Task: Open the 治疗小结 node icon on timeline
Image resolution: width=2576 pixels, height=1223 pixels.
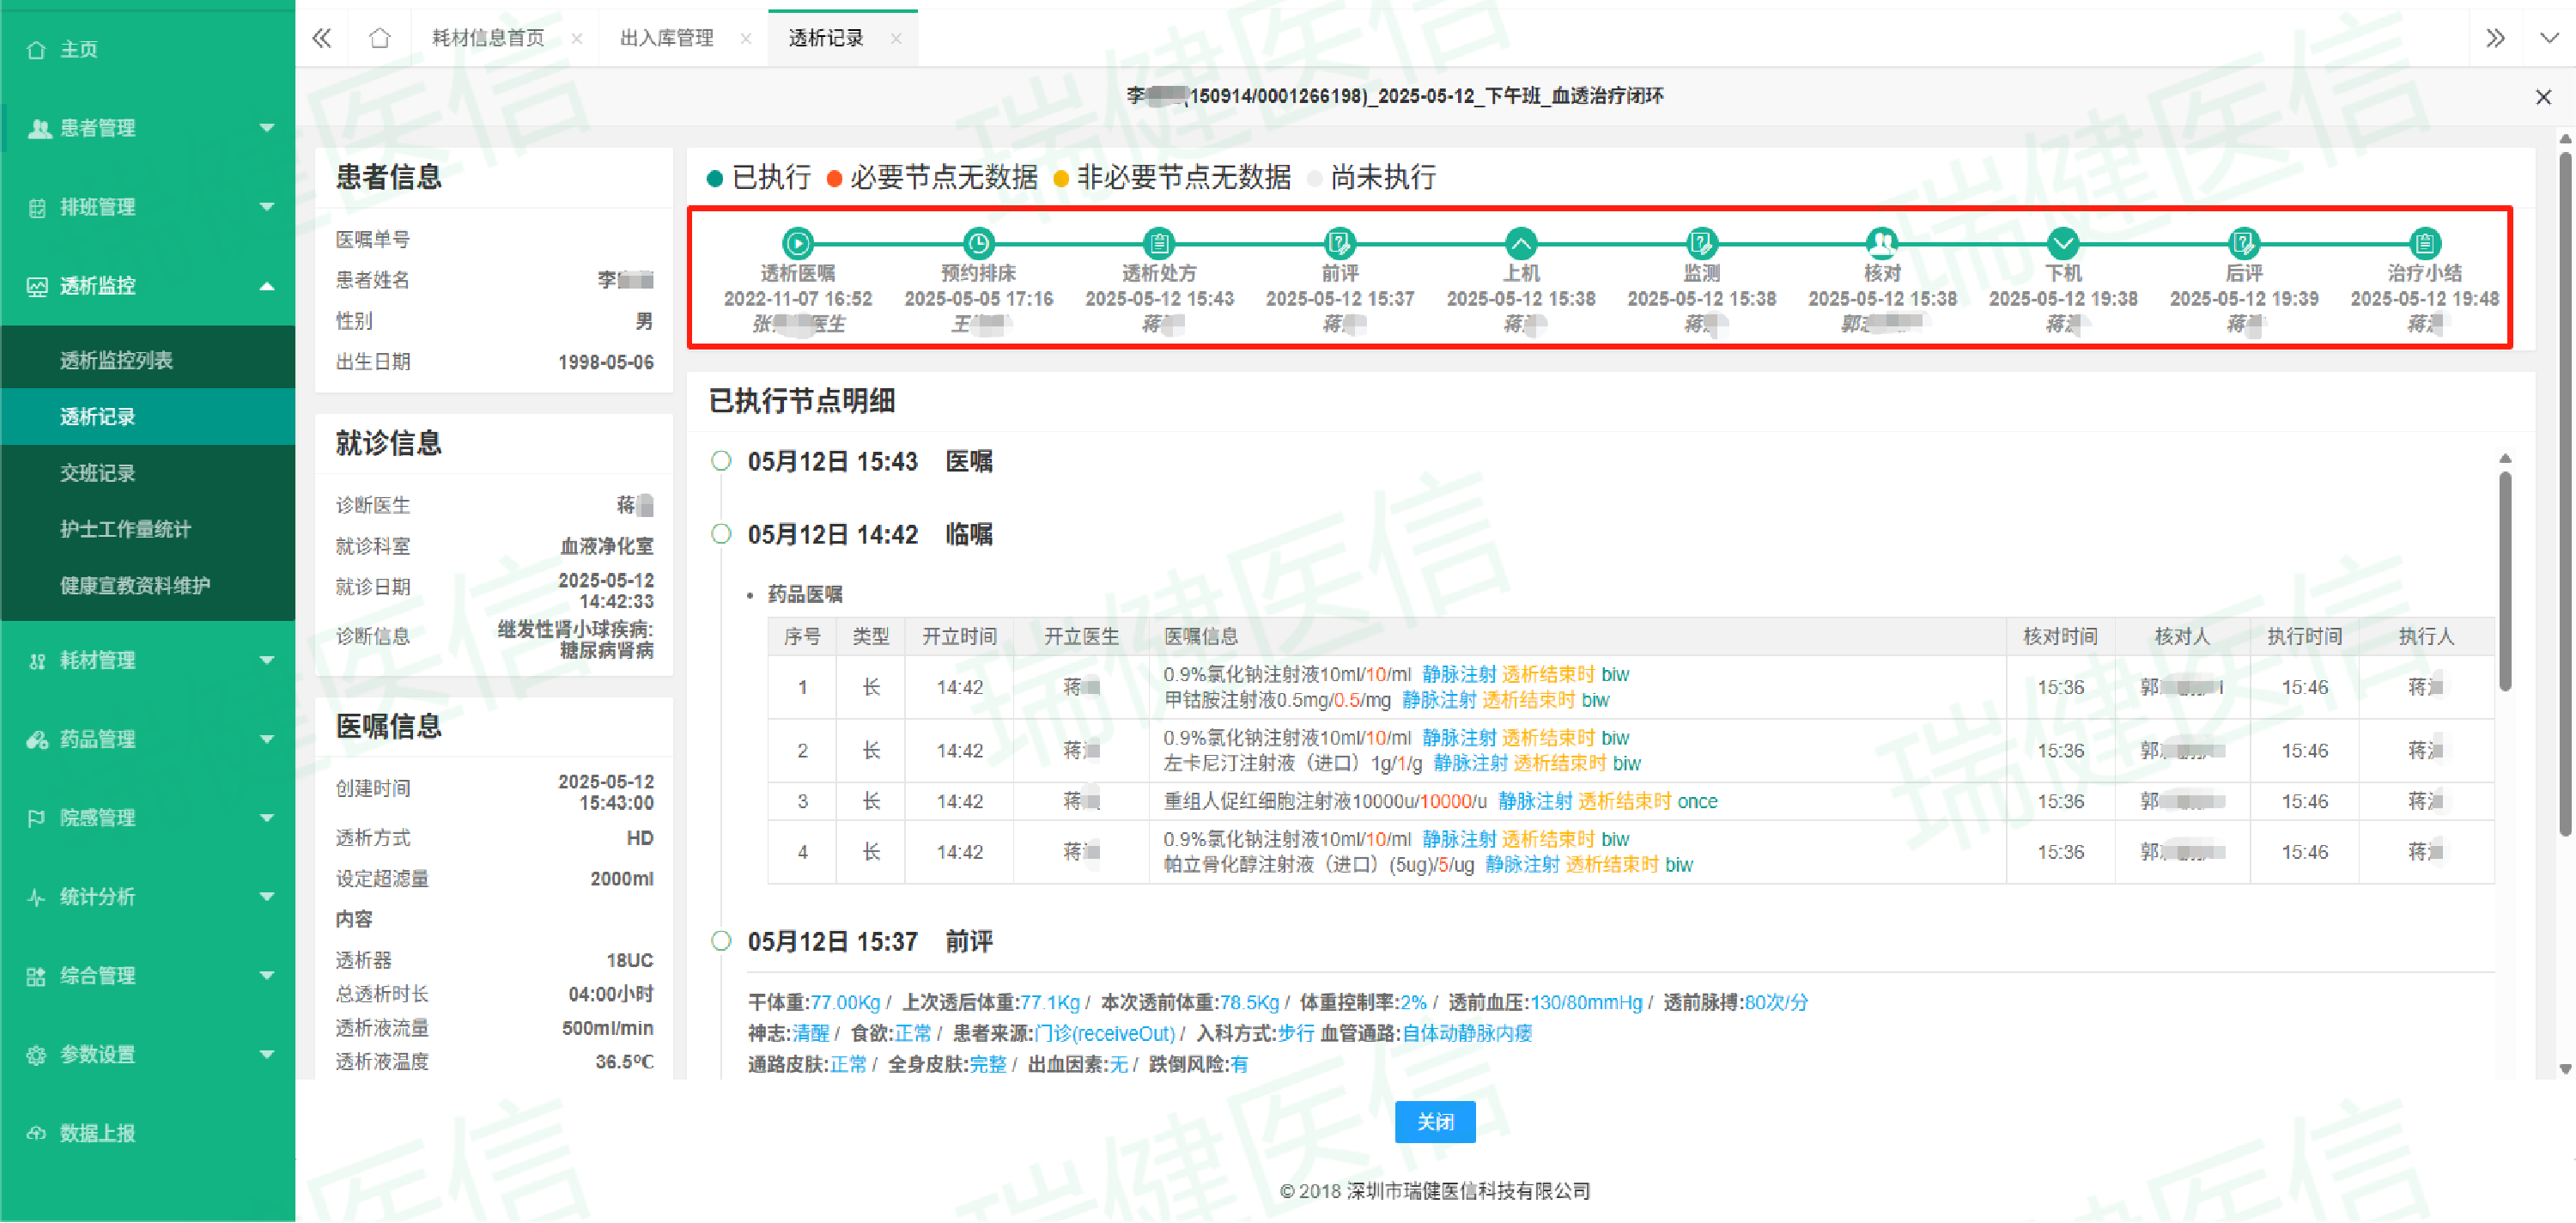Action: [x=2426, y=242]
